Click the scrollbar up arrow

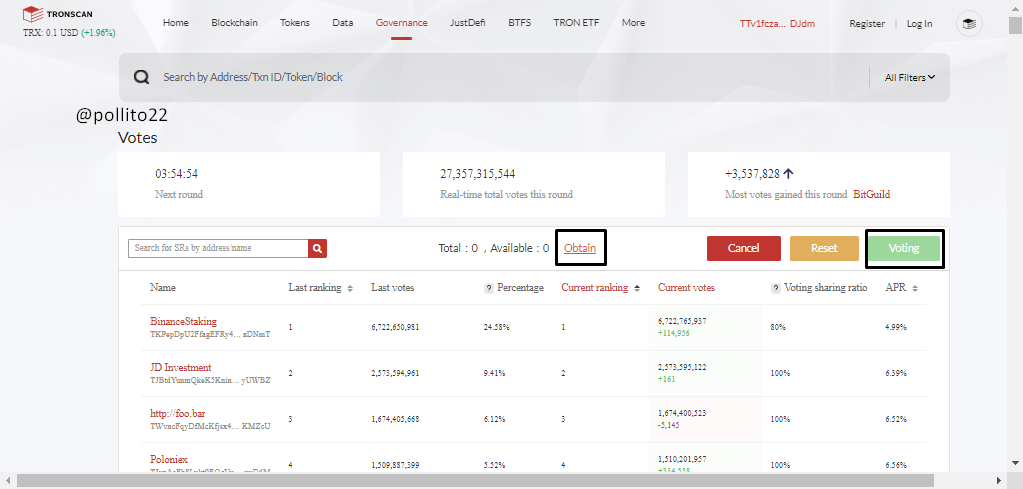1016,7
